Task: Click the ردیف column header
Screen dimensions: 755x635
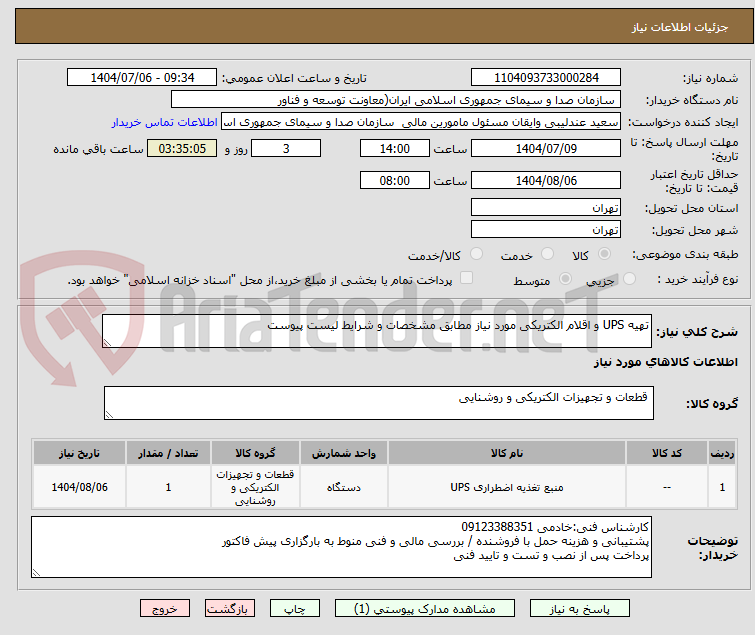Action: [722, 453]
